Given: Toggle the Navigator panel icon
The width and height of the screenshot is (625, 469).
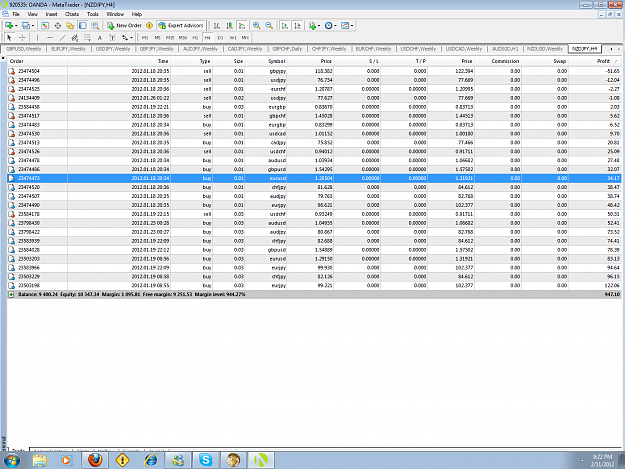Looking at the screenshot, I should pos(70,26).
